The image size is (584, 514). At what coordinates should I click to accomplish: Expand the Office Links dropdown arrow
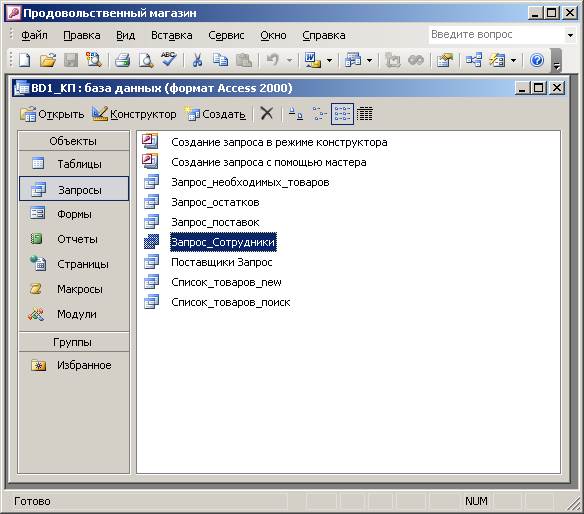click(329, 60)
